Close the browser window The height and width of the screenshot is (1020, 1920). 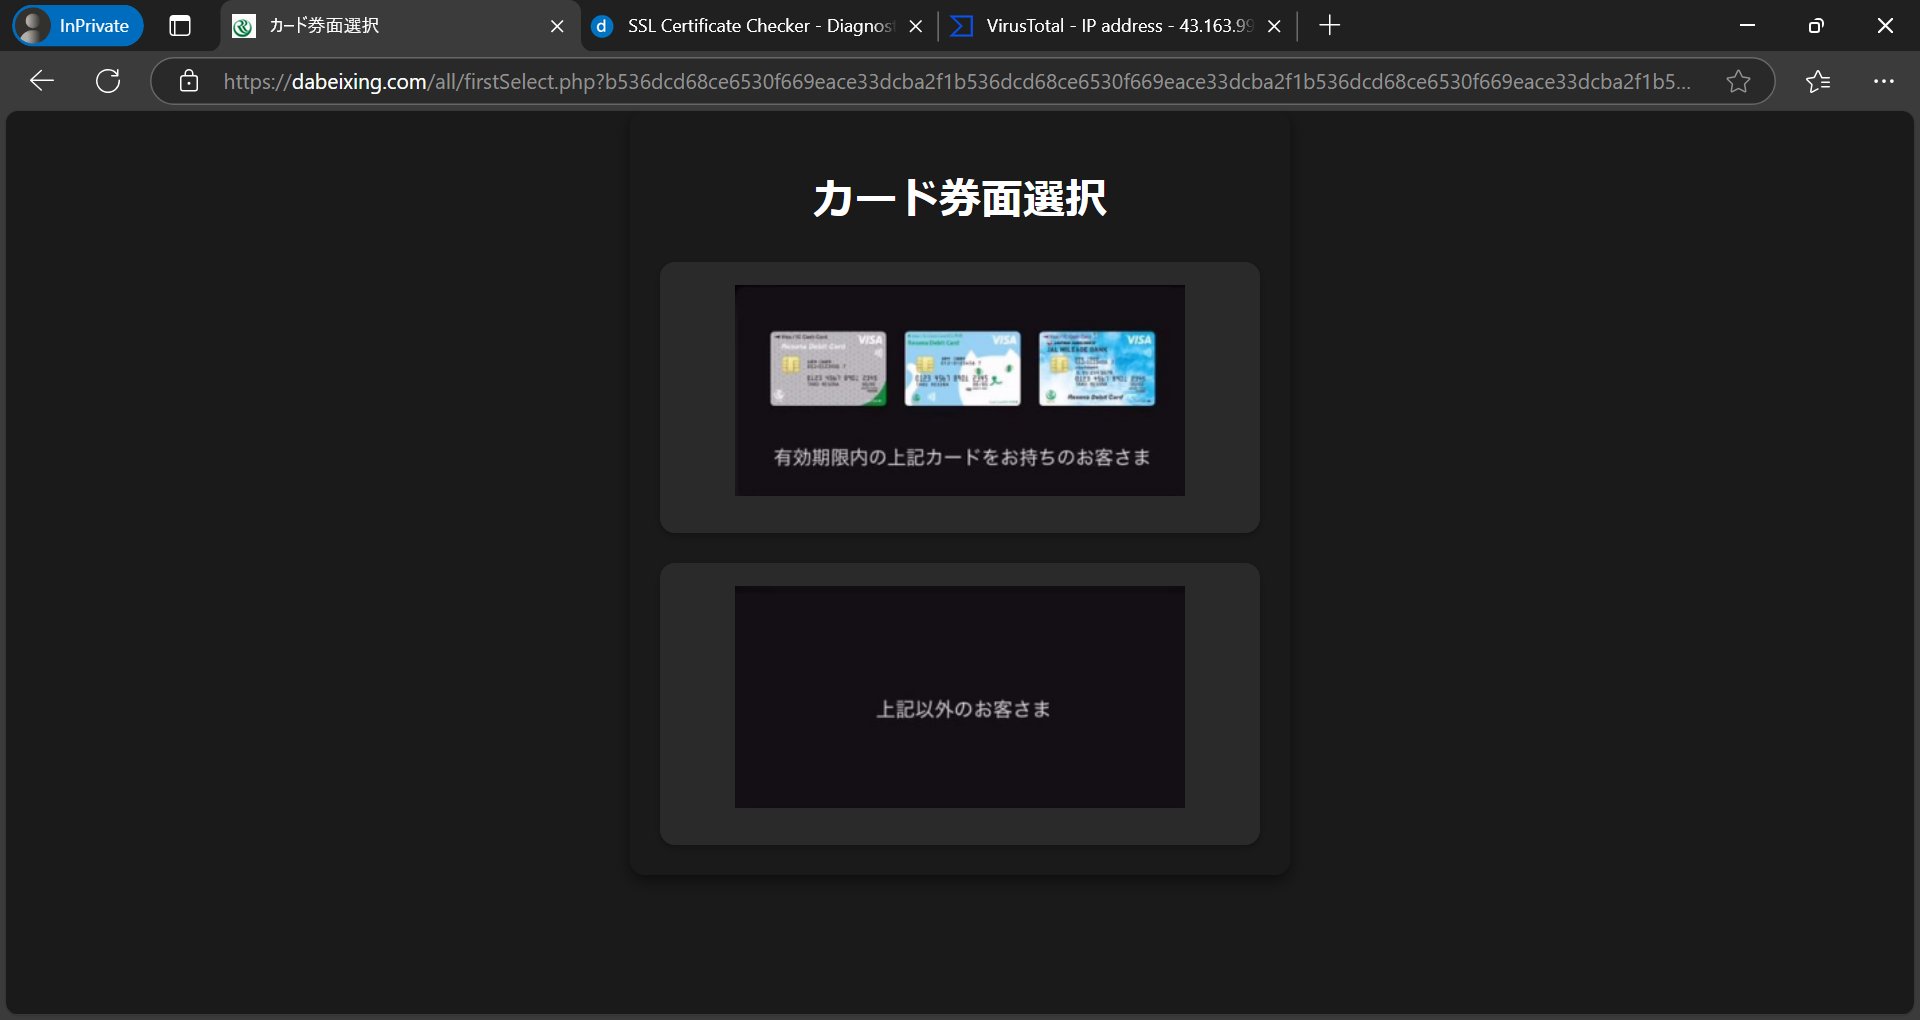(x=1885, y=26)
